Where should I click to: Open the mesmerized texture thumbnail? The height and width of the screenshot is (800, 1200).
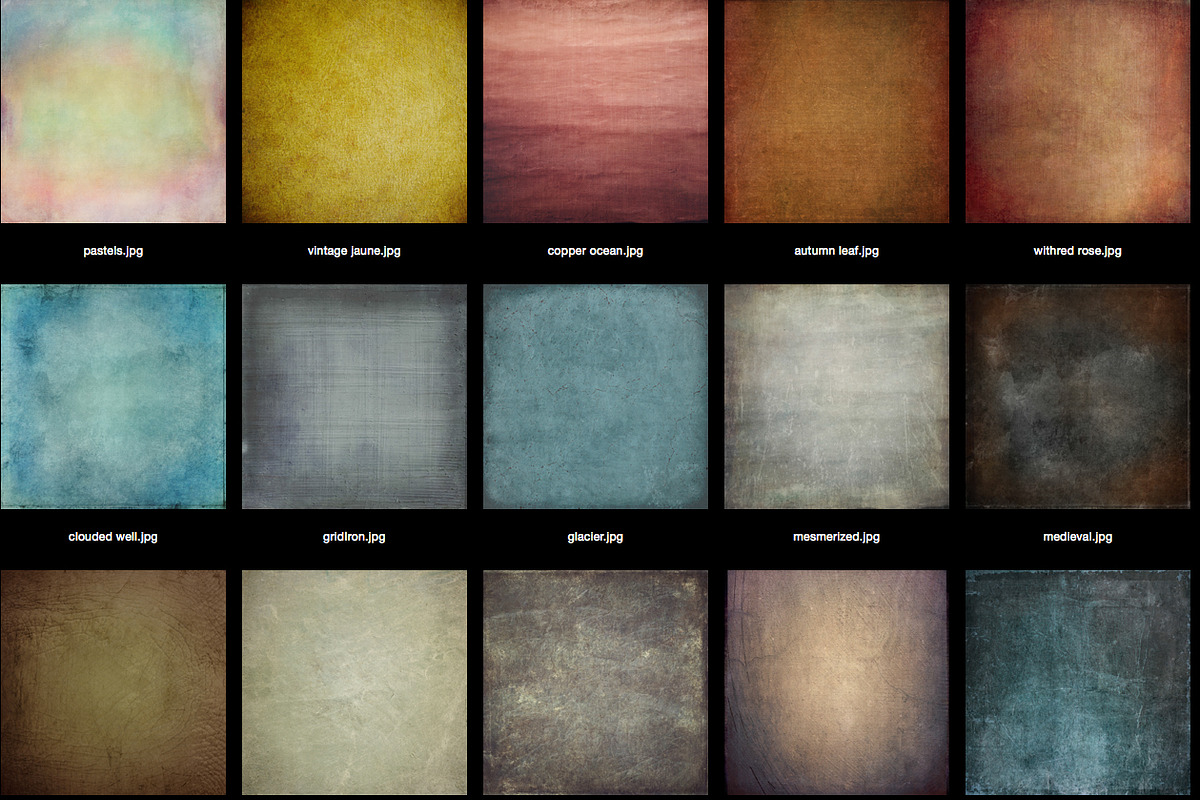click(836, 396)
